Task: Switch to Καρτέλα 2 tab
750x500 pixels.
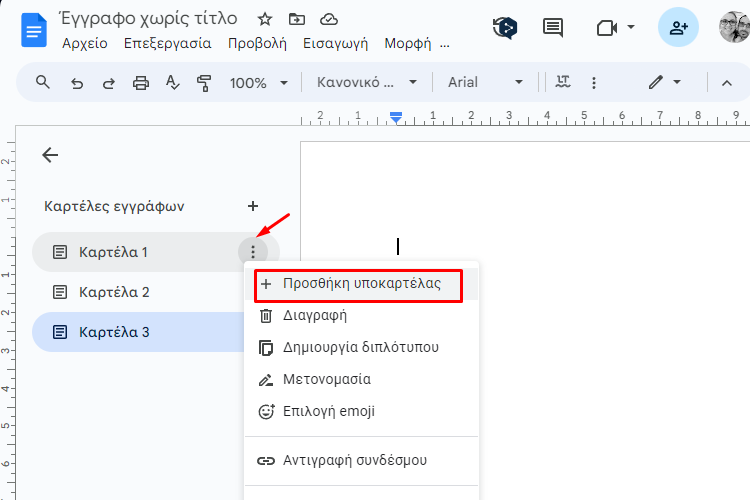Action: click(114, 292)
